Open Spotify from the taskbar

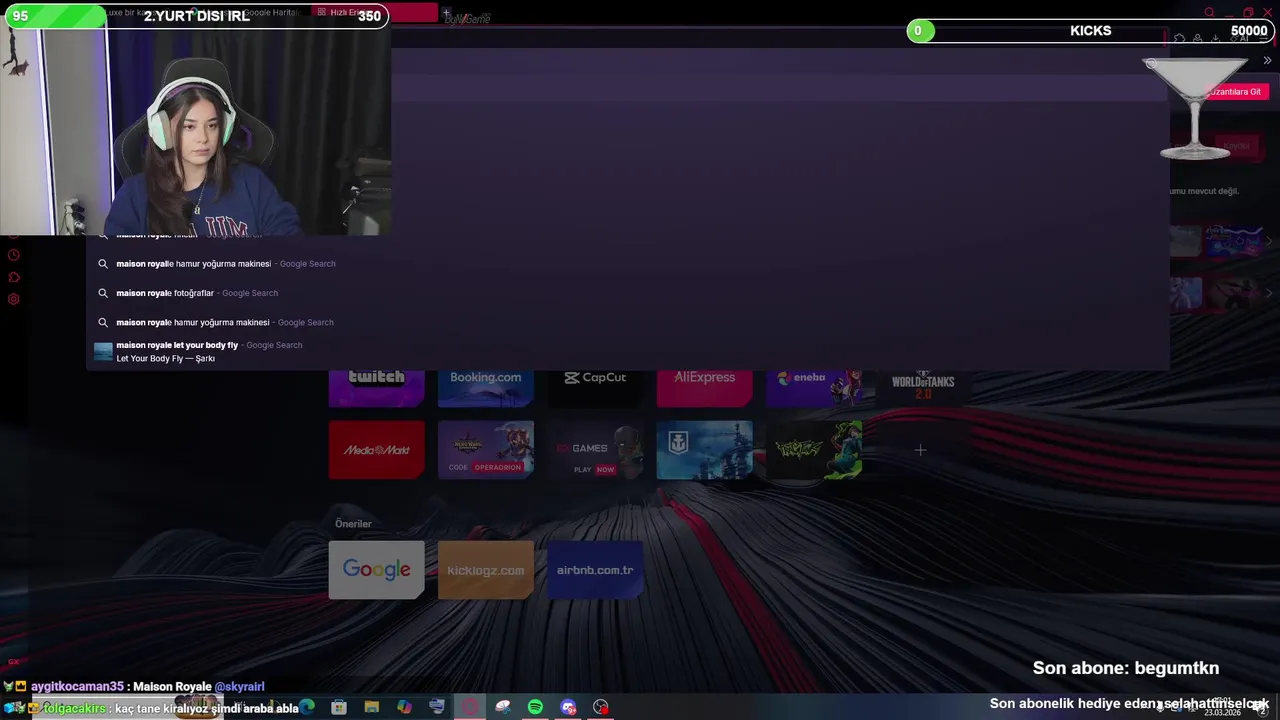click(x=535, y=707)
